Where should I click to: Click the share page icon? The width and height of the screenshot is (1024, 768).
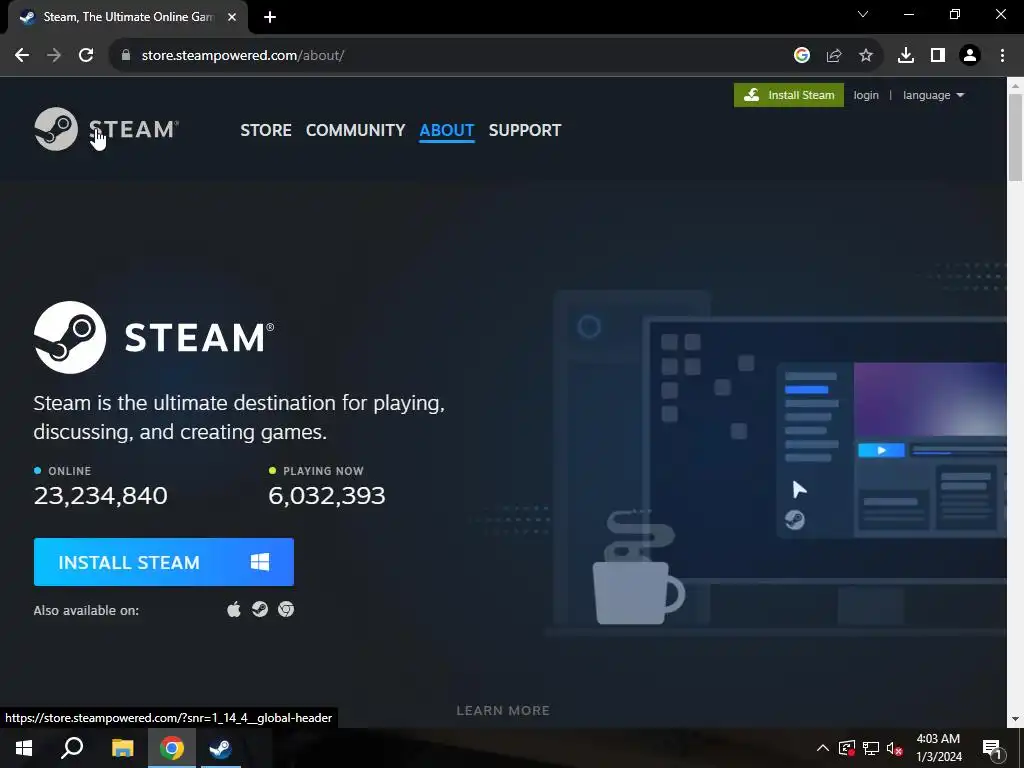click(x=834, y=55)
